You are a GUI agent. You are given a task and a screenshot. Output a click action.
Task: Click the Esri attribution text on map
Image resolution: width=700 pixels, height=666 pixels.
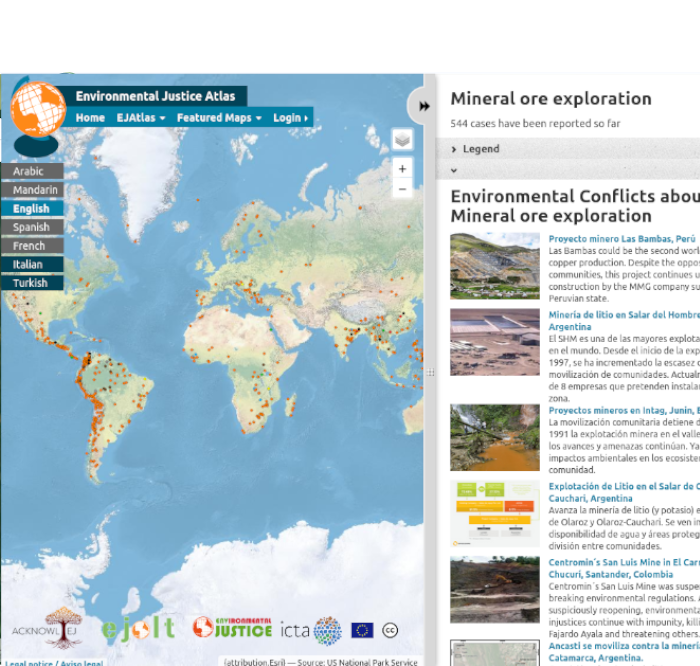point(320,662)
